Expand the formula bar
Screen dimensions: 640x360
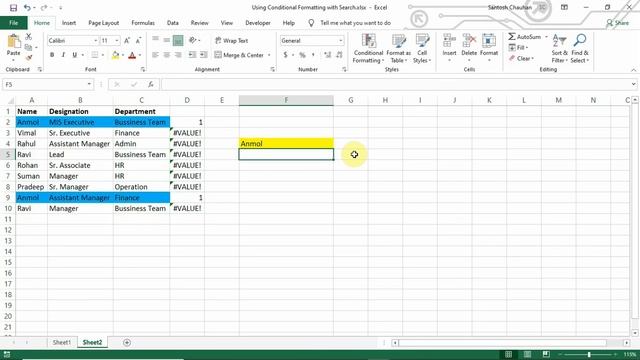tap(633, 84)
